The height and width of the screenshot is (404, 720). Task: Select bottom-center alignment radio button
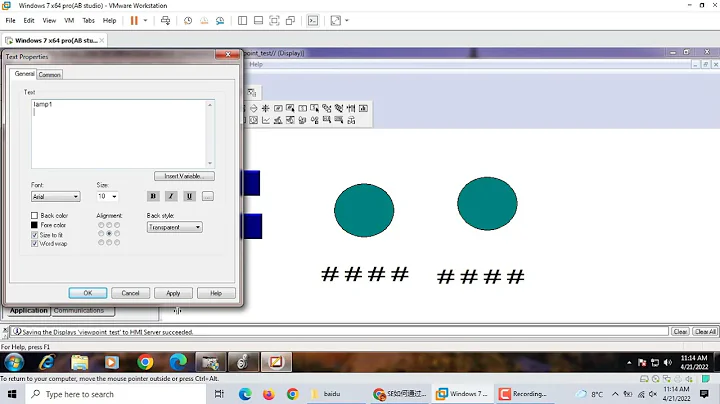tap(109, 242)
